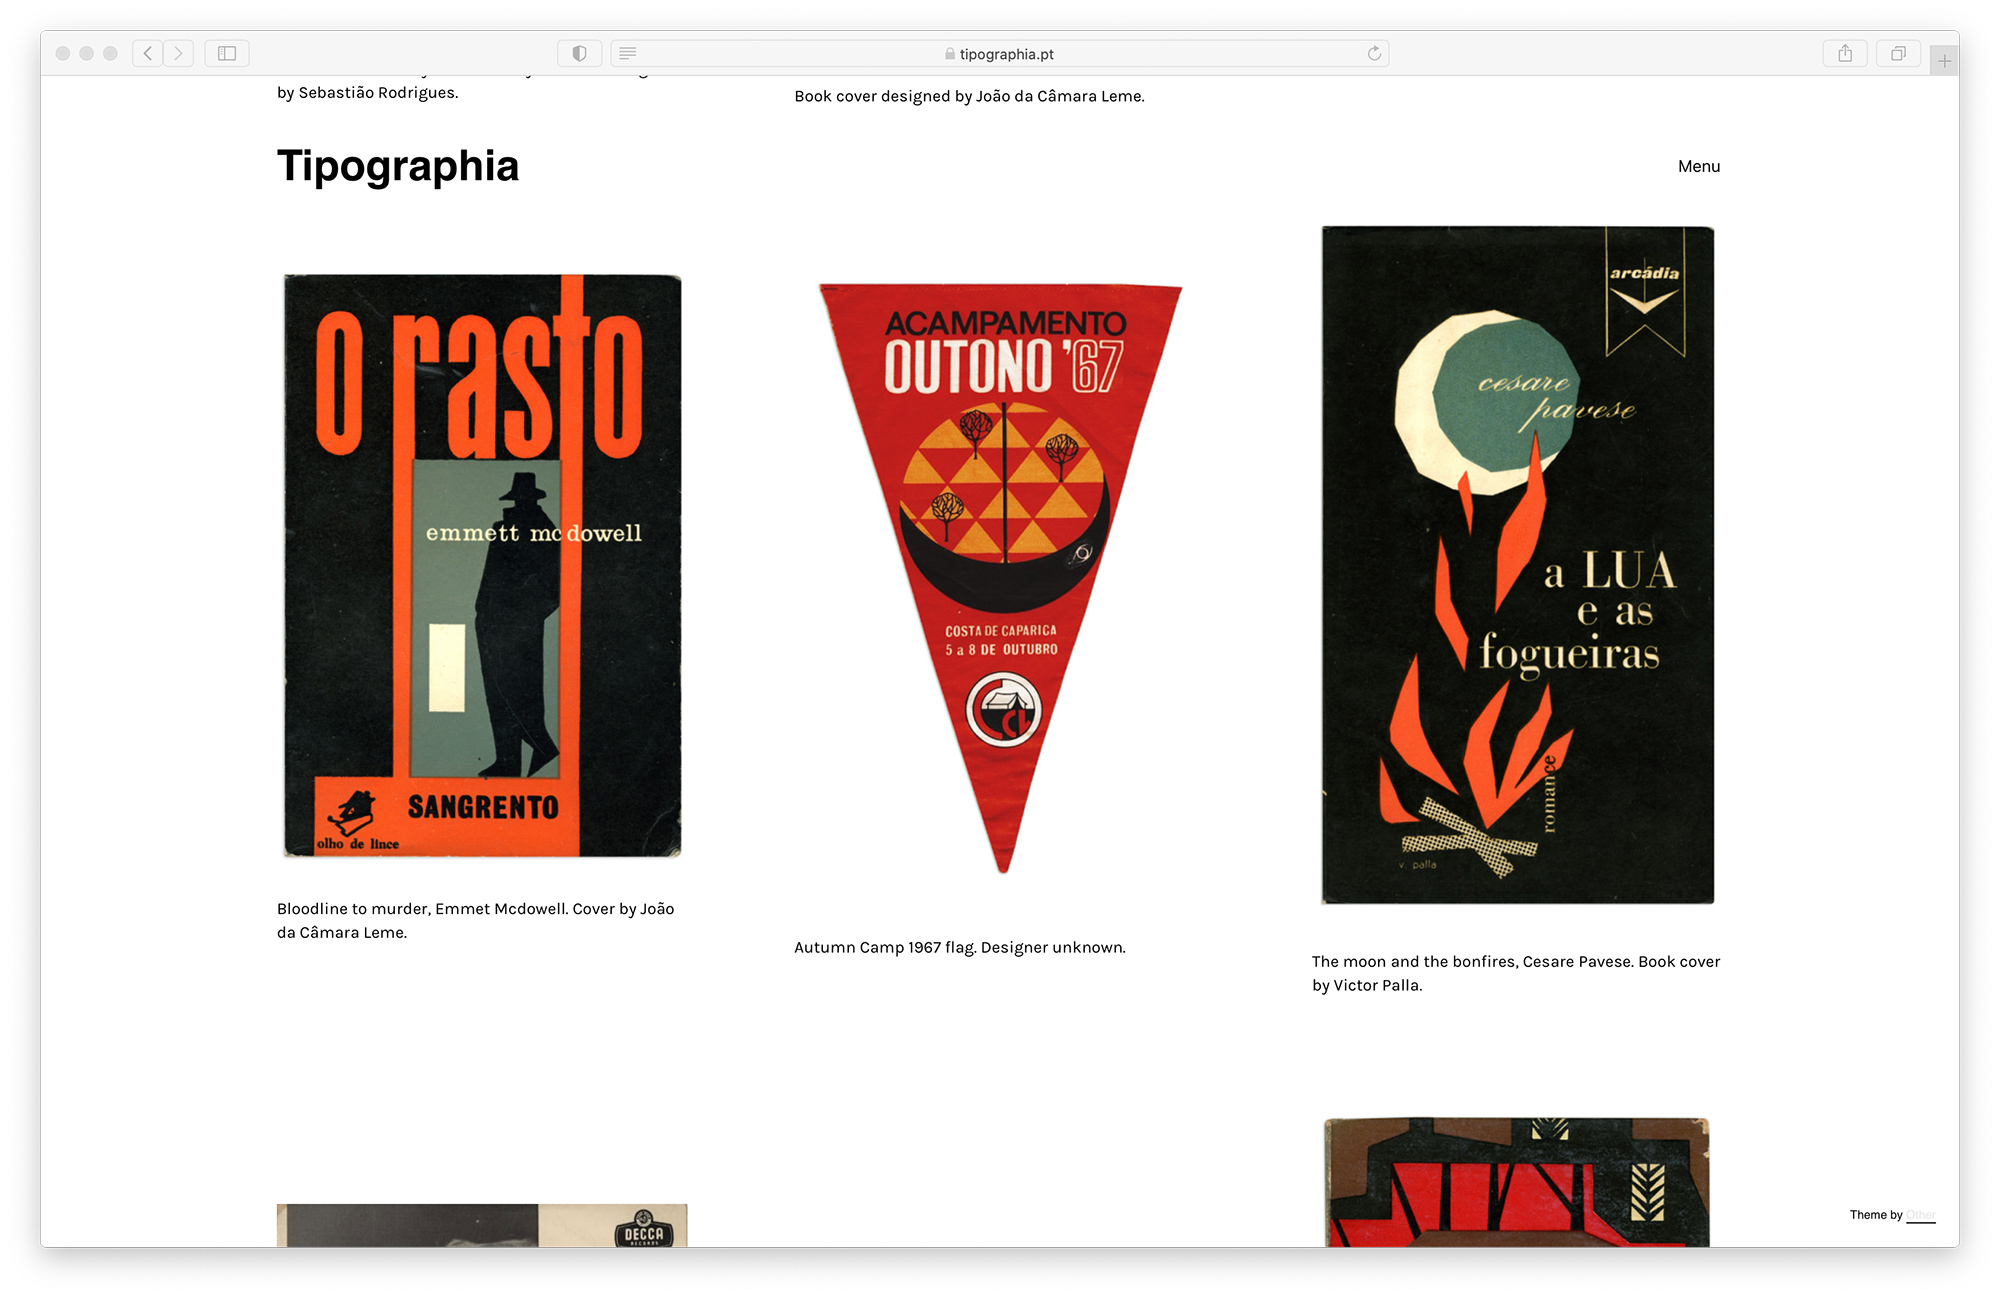The image size is (2000, 1297).
Task: Open the O Rasto Sangrento cover image
Action: 482,566
